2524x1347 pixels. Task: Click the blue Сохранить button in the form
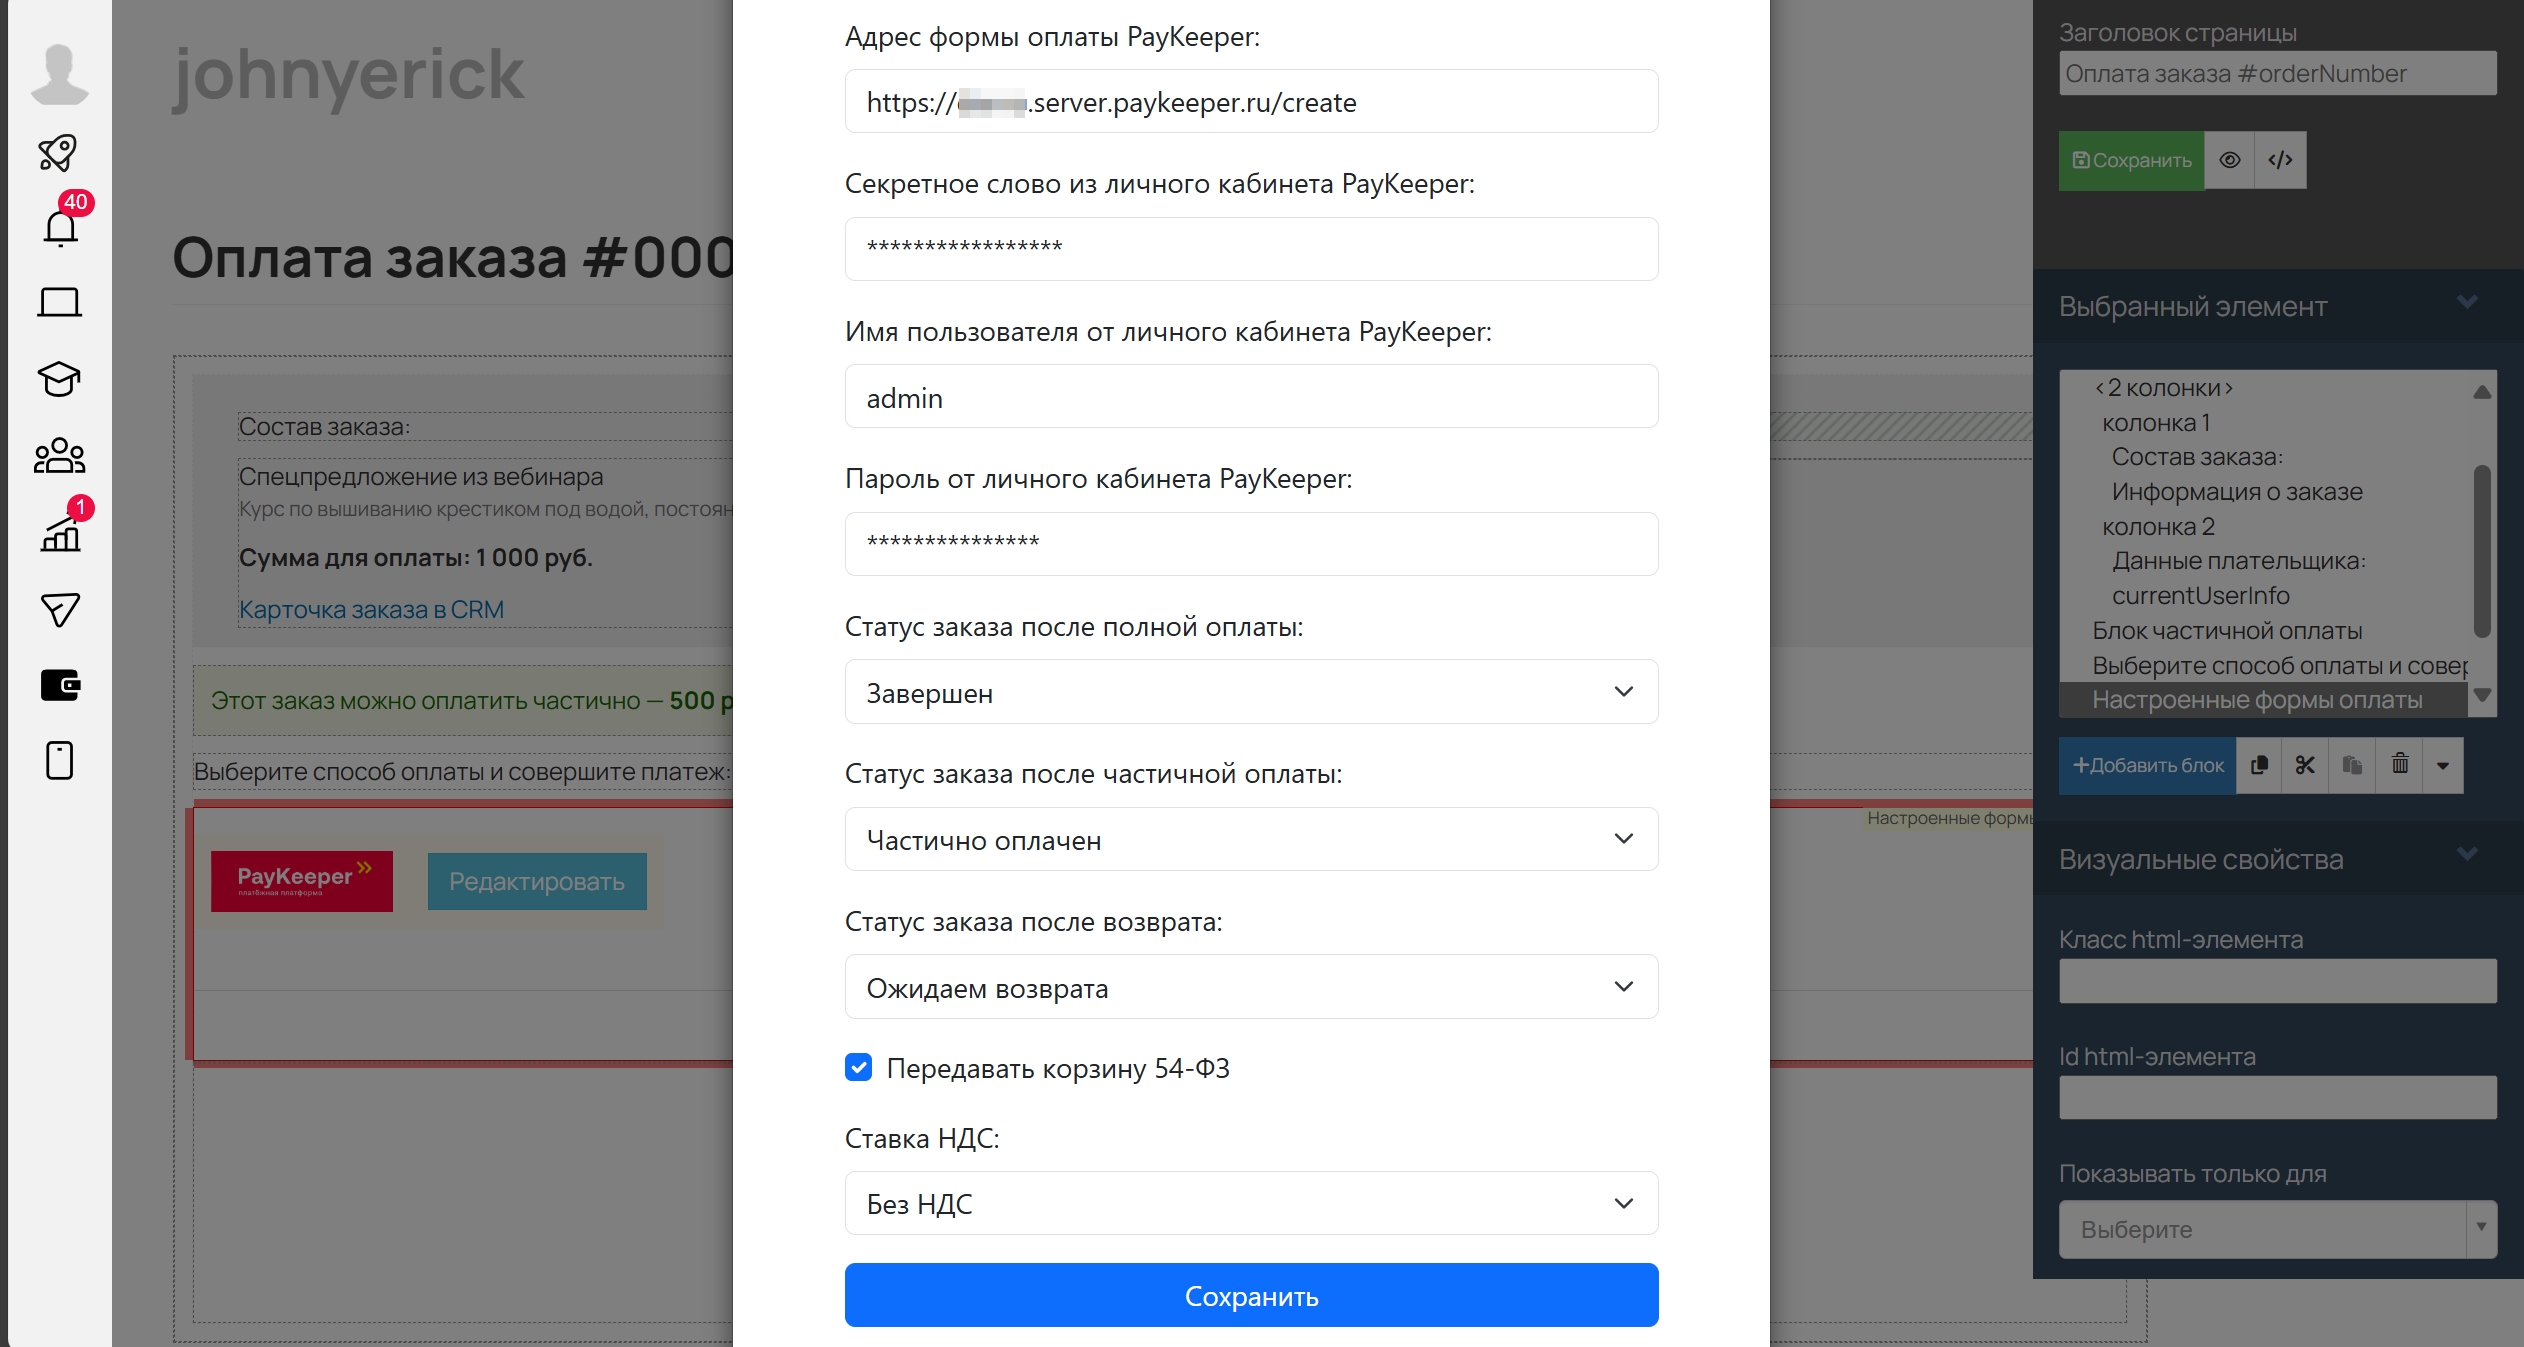point(1251,1296)
